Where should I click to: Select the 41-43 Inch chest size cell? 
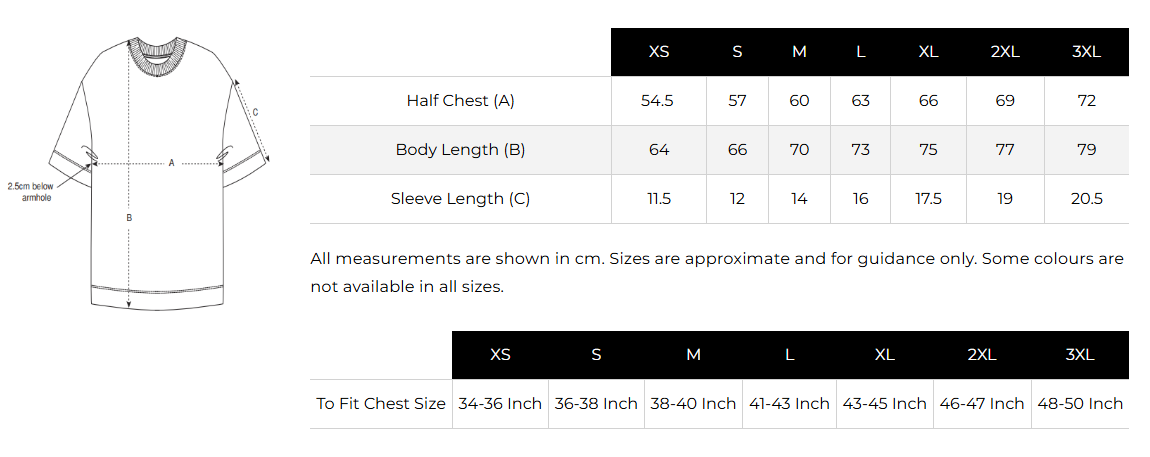pos(789,404)
